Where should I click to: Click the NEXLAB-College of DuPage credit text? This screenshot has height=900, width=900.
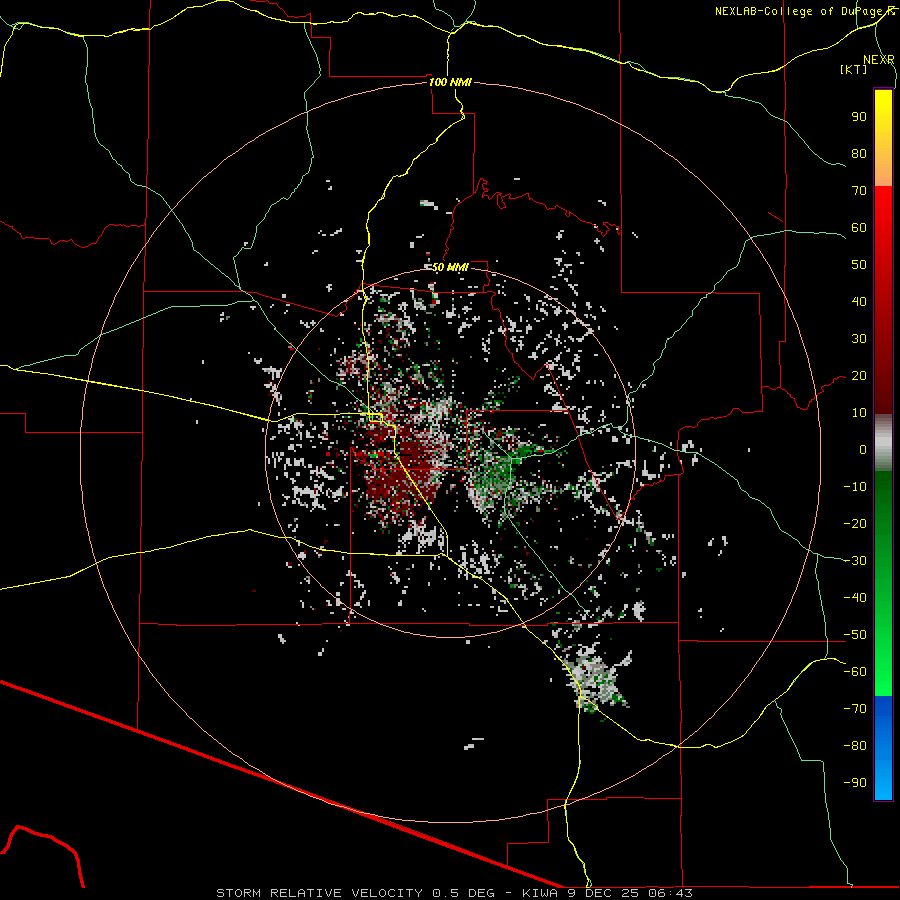(x=804, y=11)
